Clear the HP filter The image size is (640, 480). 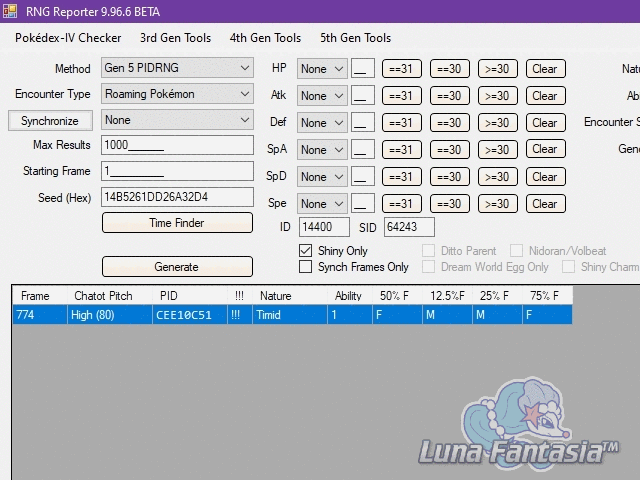click(546, 69)
